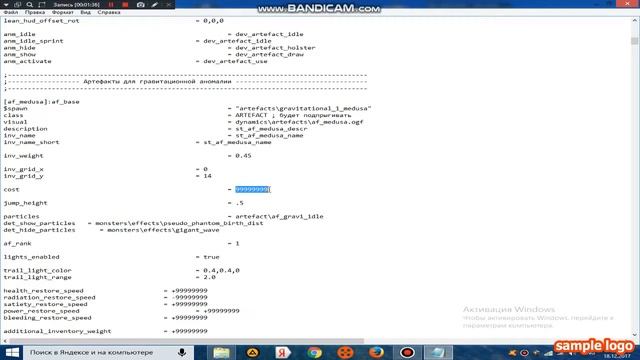Open File Explorer from the taskbar
The image size is (640, 360).
pos(221,352)
